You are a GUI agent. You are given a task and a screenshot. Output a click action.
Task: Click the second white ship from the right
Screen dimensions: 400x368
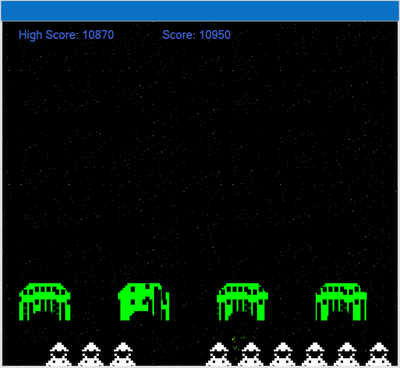coord(347,354)
